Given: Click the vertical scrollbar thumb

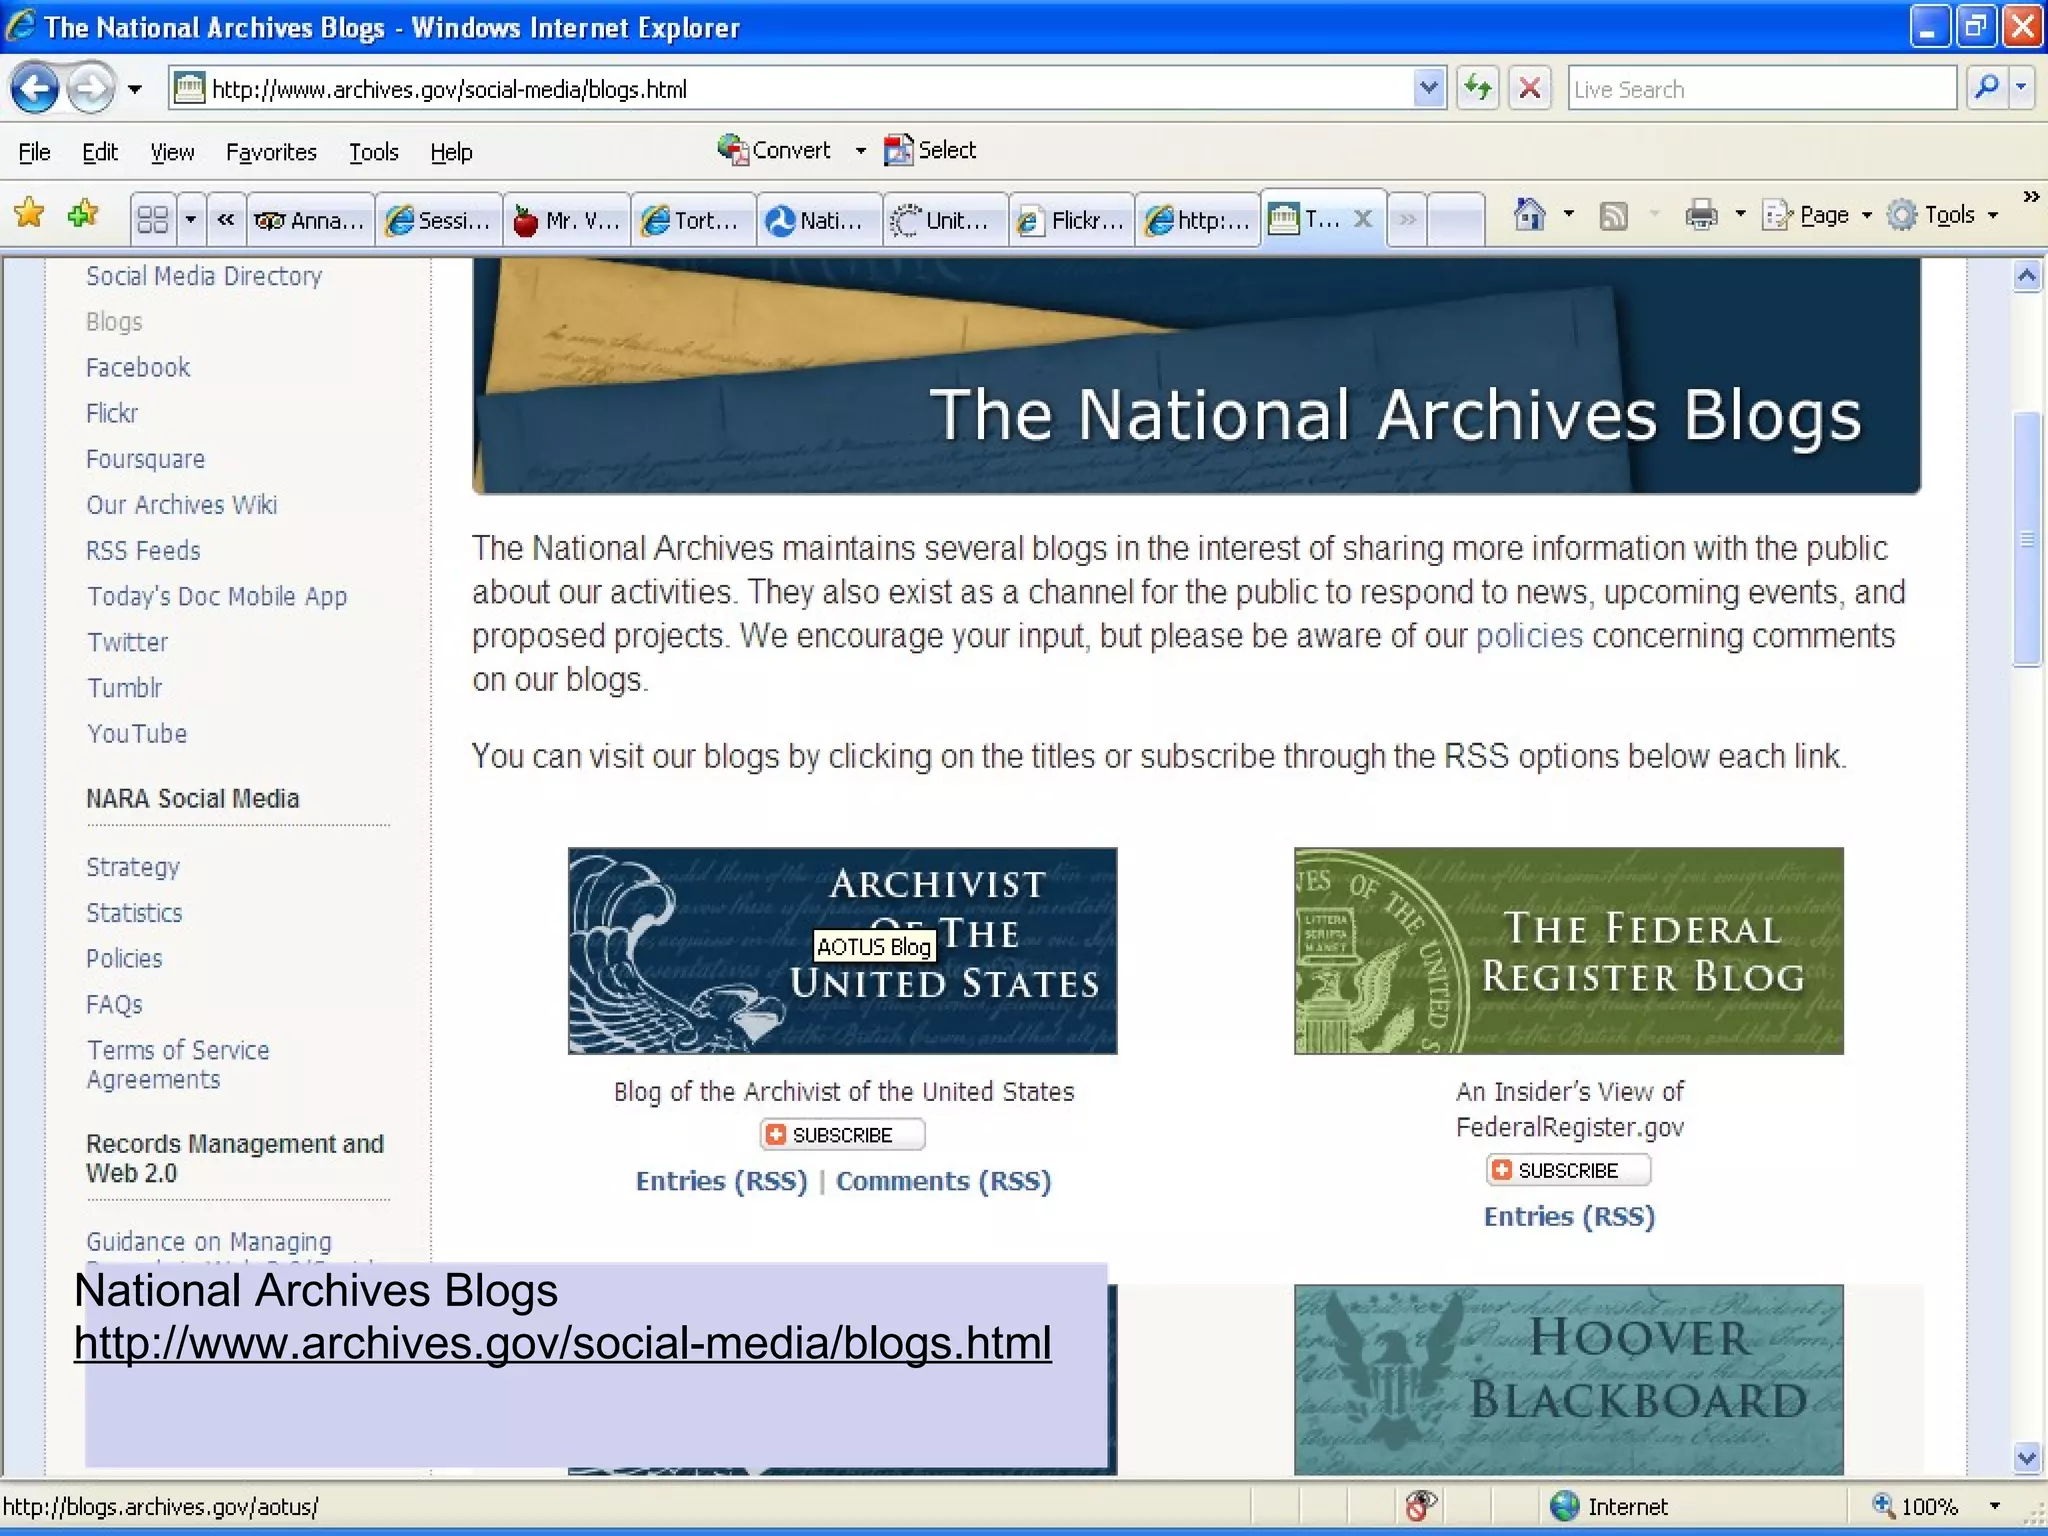Looking at the screenshot, I should click(x=2027, y=539).
